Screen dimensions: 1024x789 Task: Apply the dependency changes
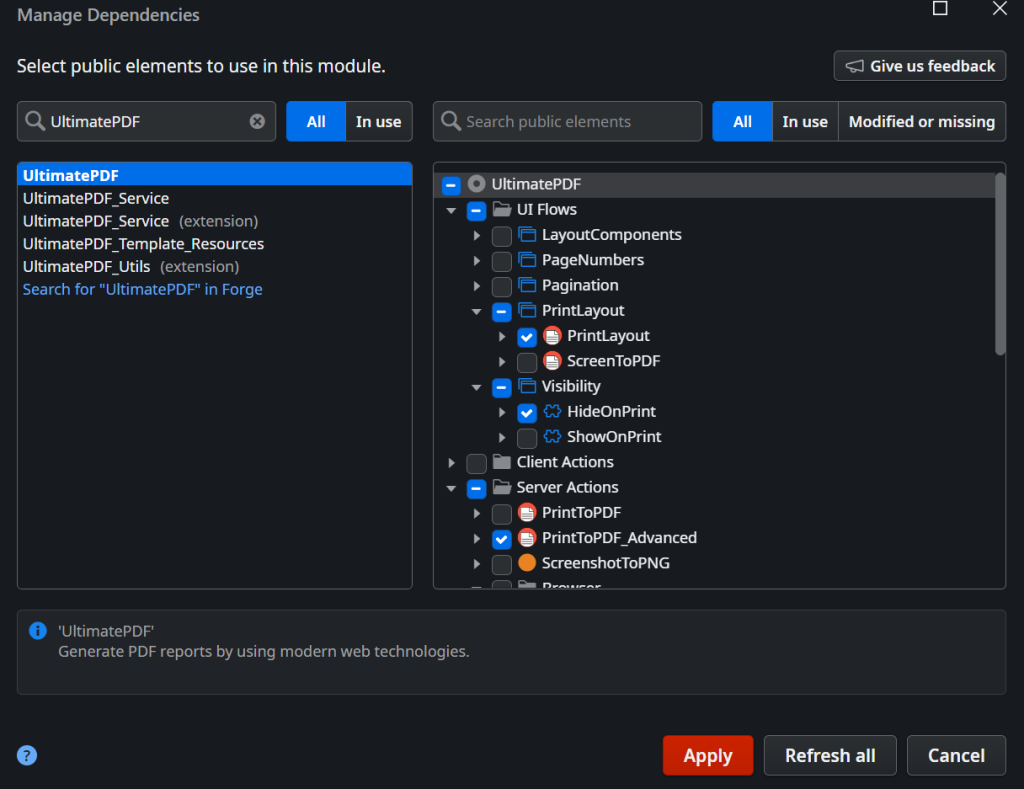click(x=707, y=755)
